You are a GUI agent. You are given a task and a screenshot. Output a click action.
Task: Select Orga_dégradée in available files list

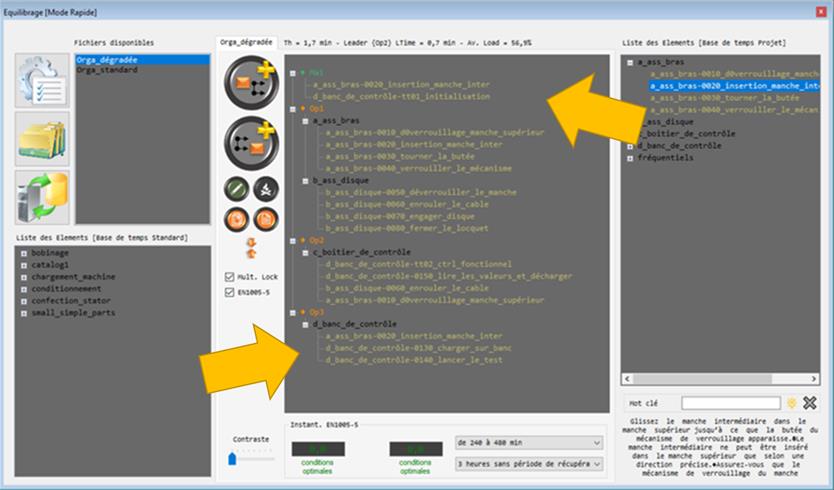(143, 60)
